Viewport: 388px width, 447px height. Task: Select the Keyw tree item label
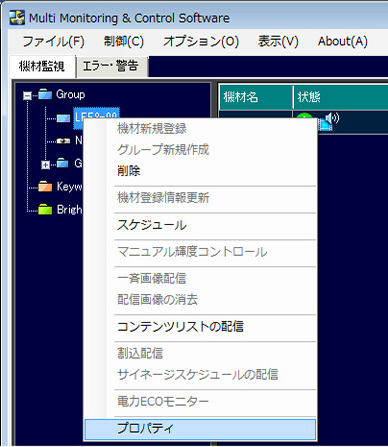pos(69,186)
